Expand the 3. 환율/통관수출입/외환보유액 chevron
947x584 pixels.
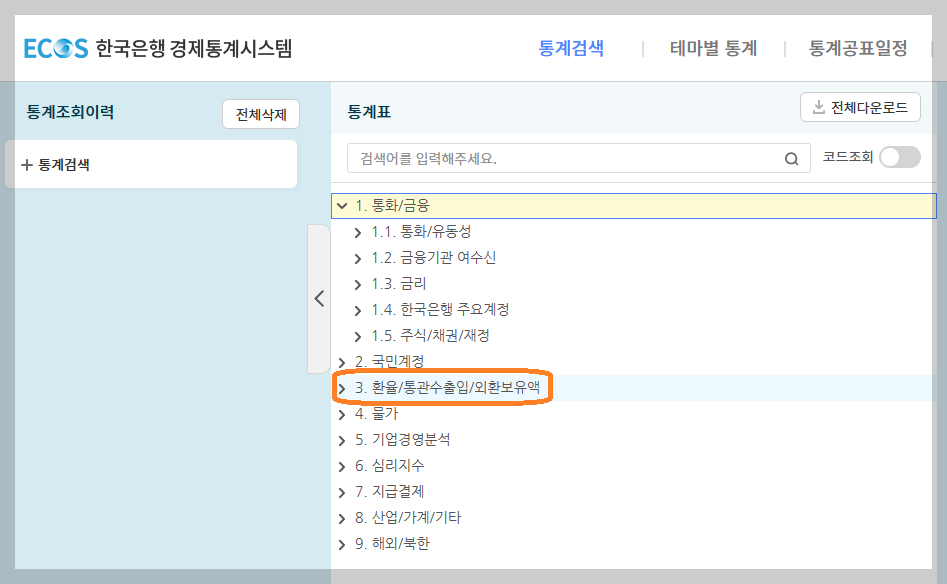point(342,388)
